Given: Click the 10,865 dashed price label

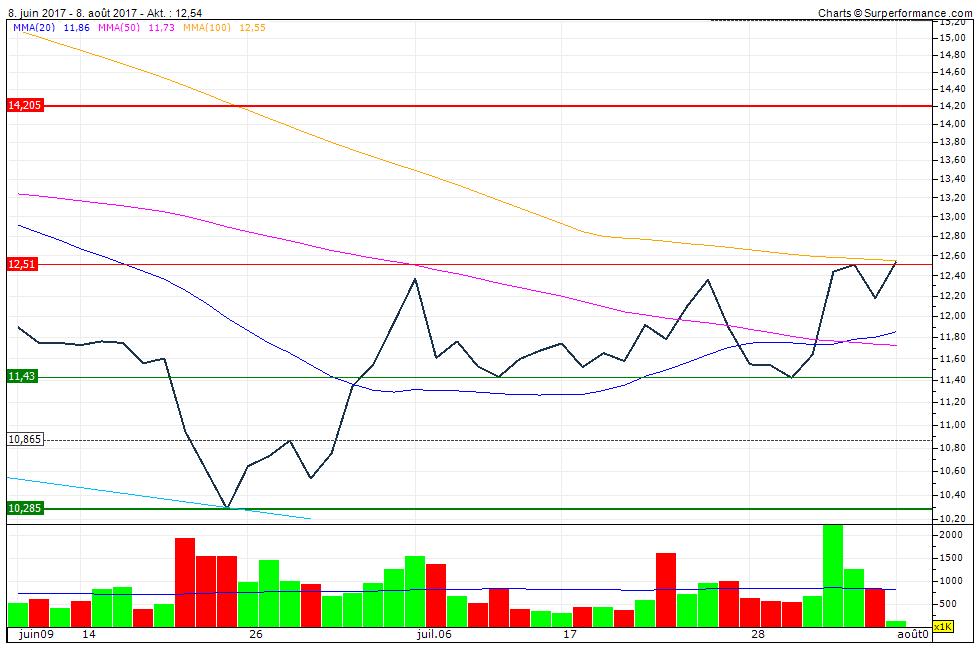Looking at the screenshot, I should 25,439.
